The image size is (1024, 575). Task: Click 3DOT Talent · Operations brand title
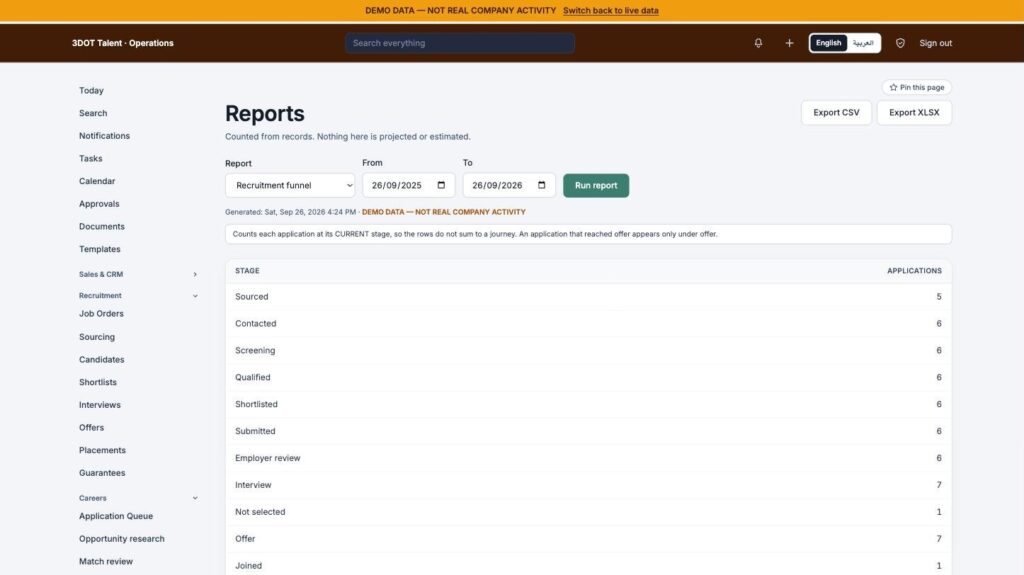(x=123, y=43)
